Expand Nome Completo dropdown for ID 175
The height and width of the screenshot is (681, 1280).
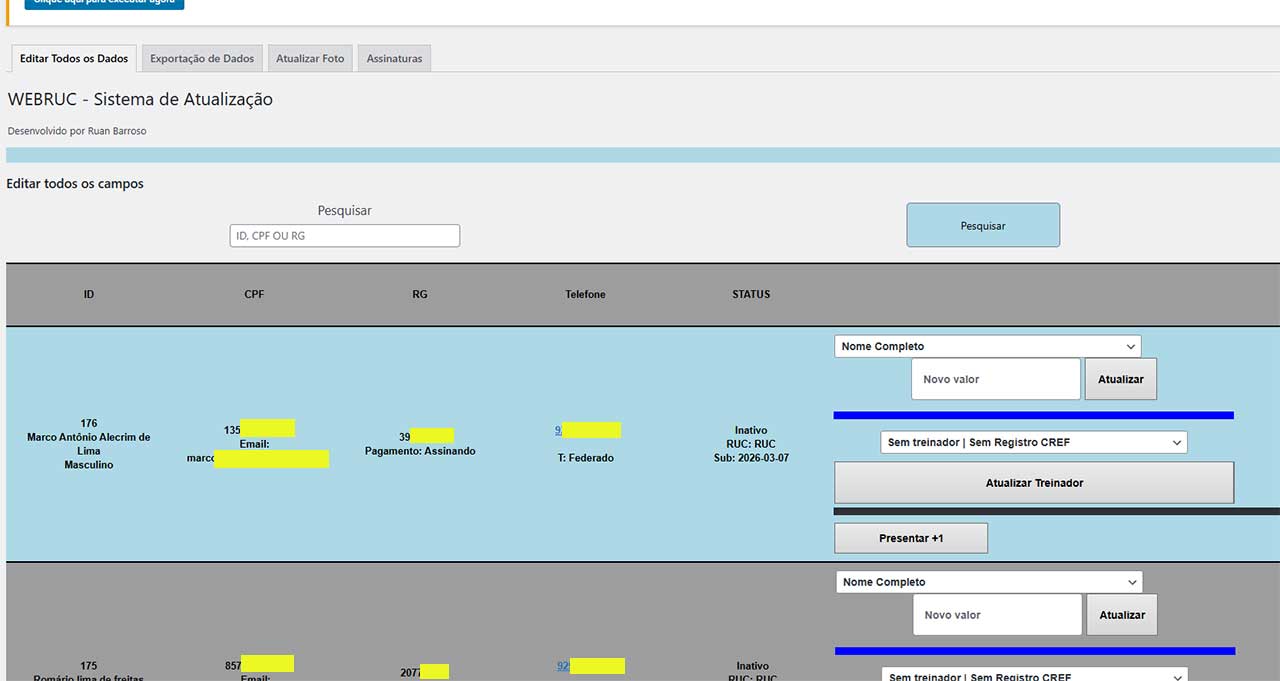tap(988, 582)
